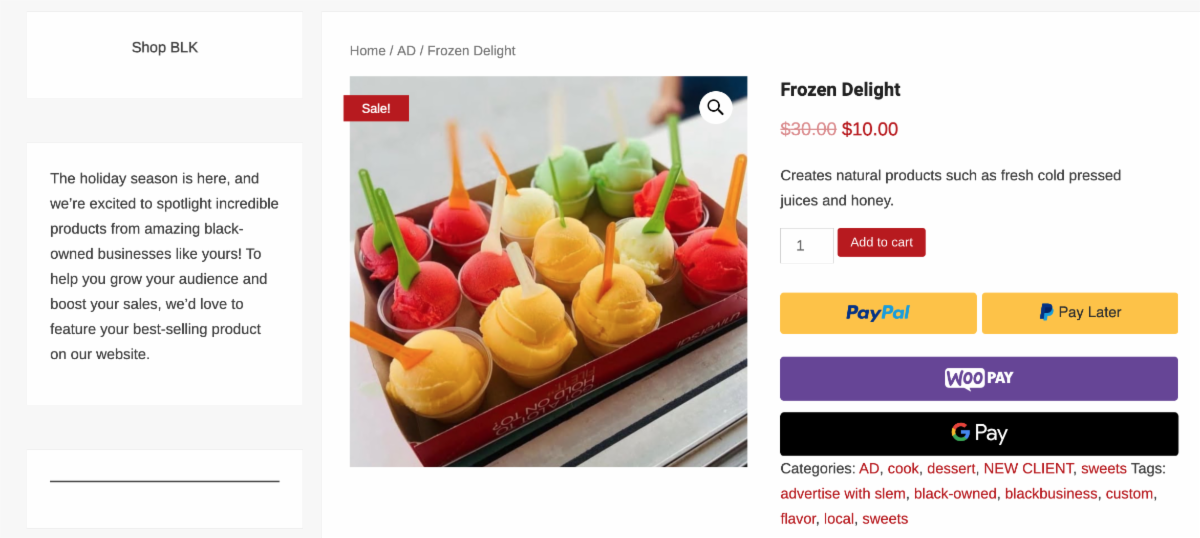
Task: Select the cook category link
Action: click(x=903, y=468)
